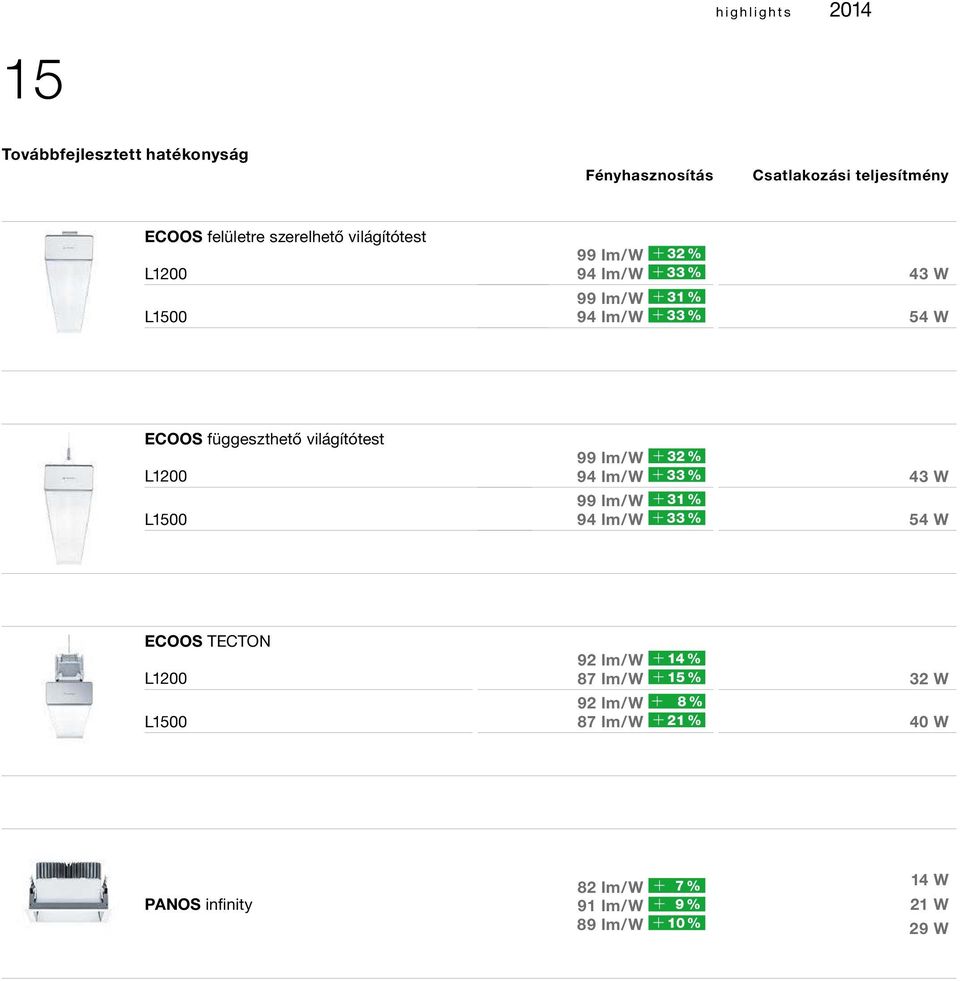Screen dimensions: 960x981
Task: Select "43 W" in the ECOOS függeszthető section
Action: click(x=928, y=477)
